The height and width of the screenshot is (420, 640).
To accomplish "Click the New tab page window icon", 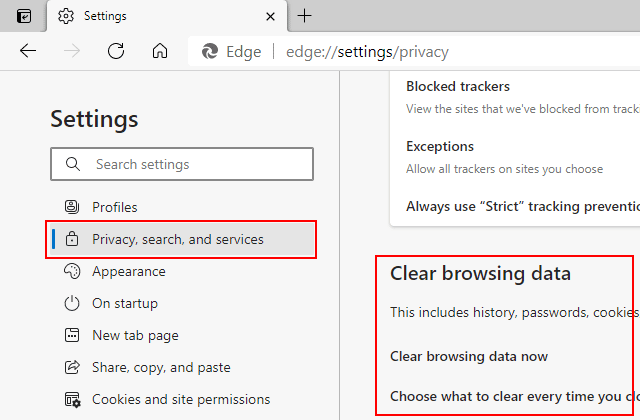I will [x=72, y=335].
